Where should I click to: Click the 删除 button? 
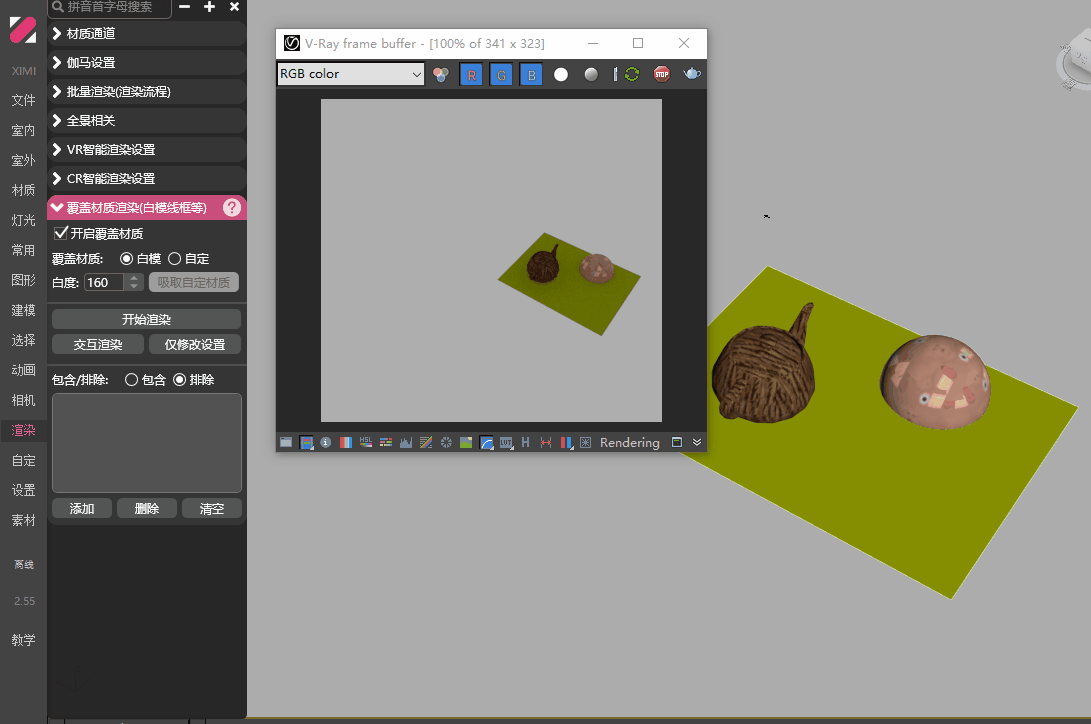[147, 508]
